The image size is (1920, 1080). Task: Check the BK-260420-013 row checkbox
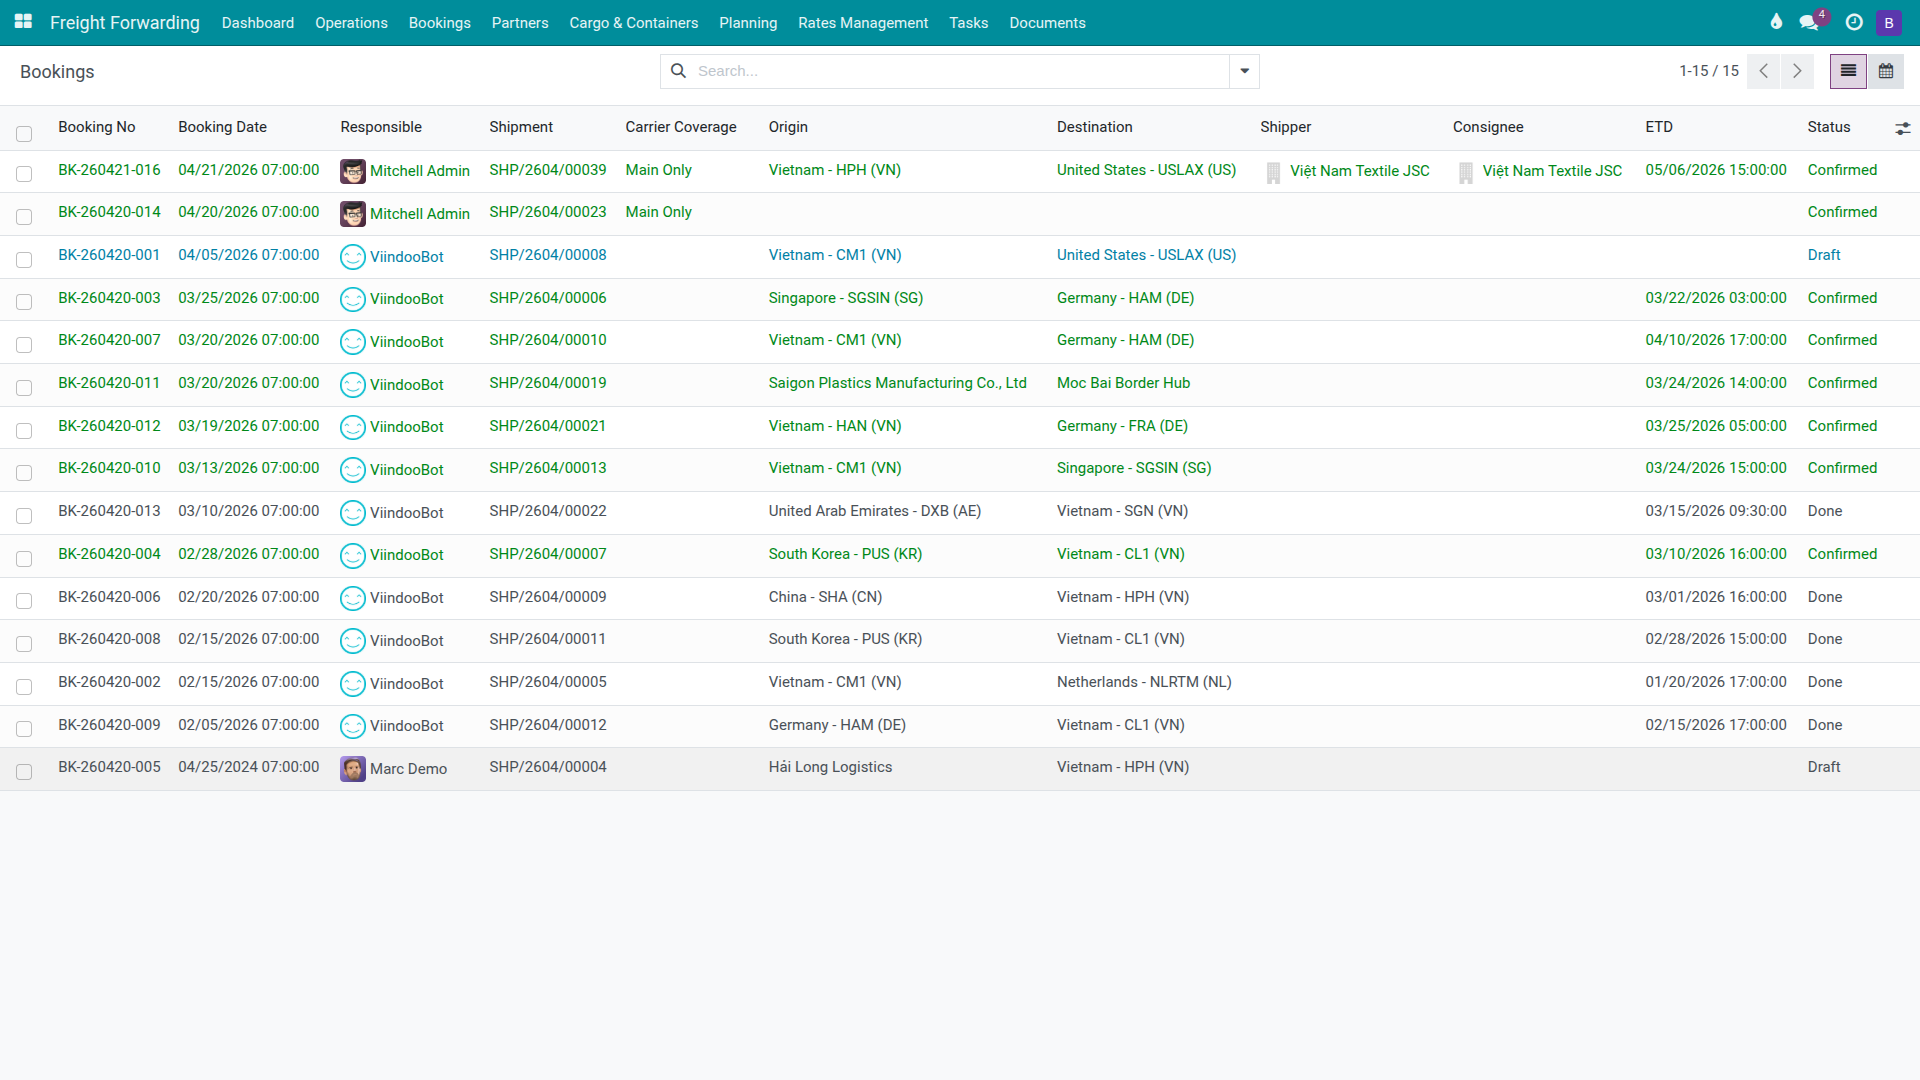coord(24,516)
